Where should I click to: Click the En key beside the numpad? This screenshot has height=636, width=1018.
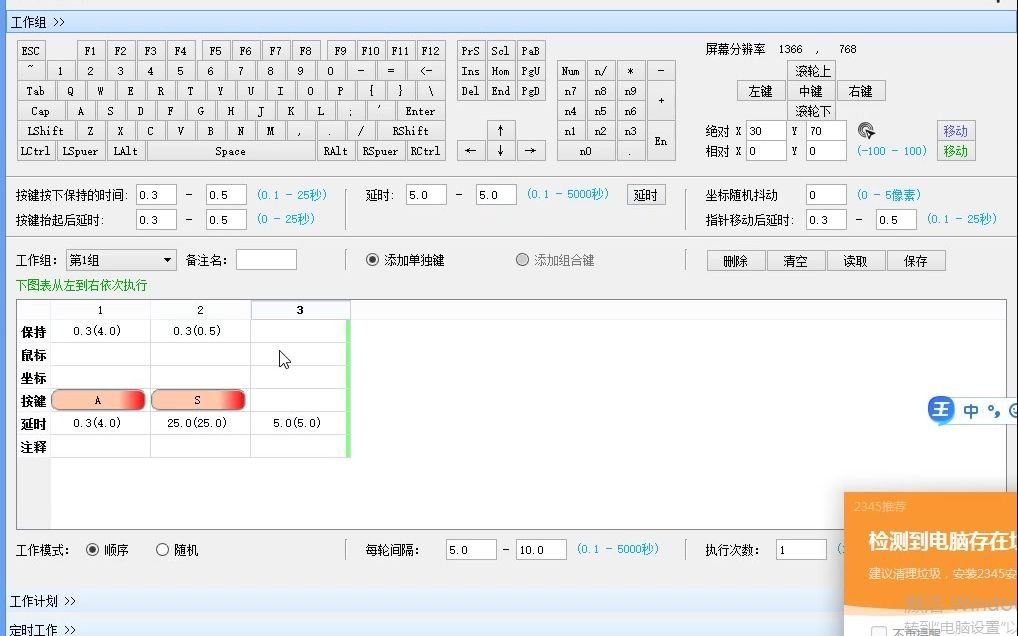[x=661, y=141]
